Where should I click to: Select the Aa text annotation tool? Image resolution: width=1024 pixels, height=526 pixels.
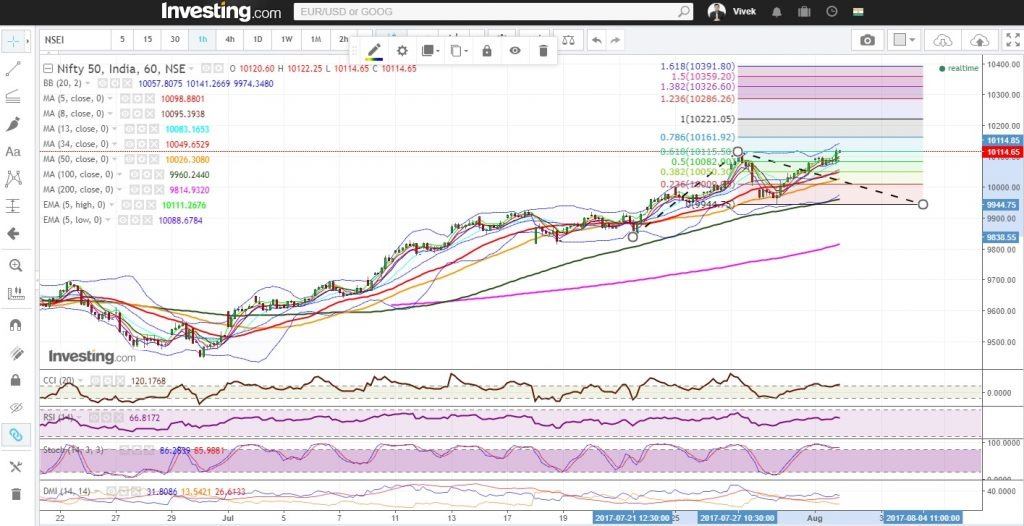click(12, 152)
